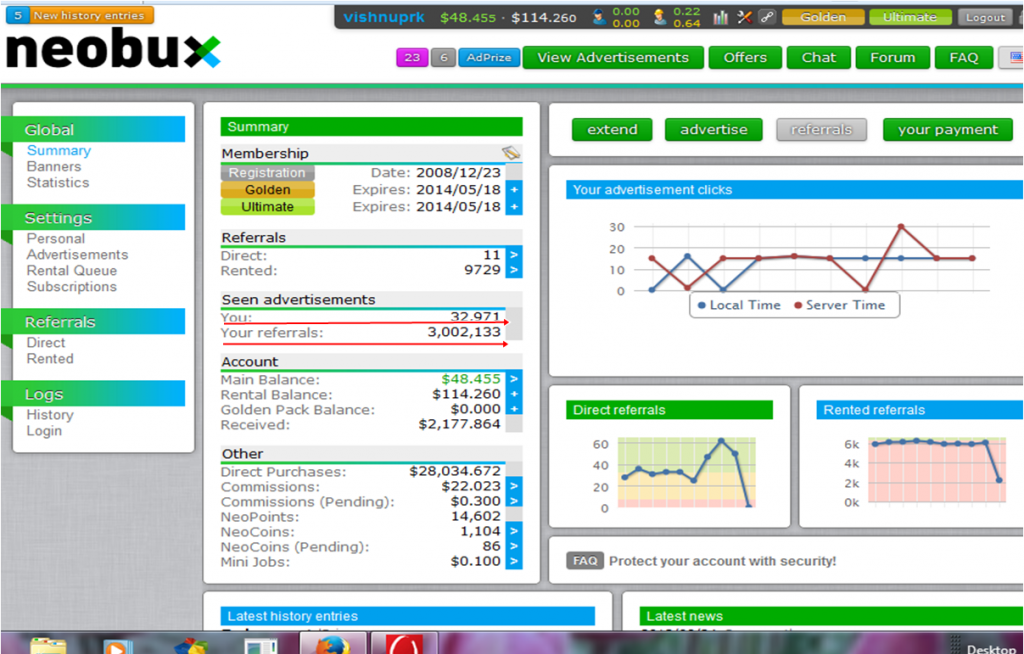Open Subscriptions in the sidebar
The image size is (1024, 654).
[x=72, y=287]
